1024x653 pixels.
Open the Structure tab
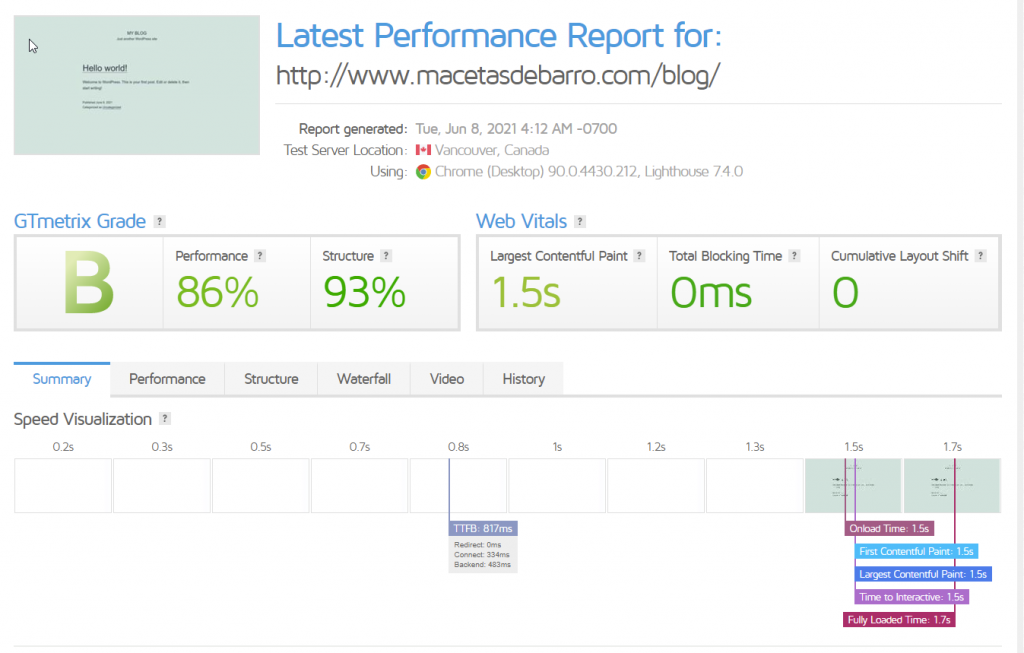[271, 379]
